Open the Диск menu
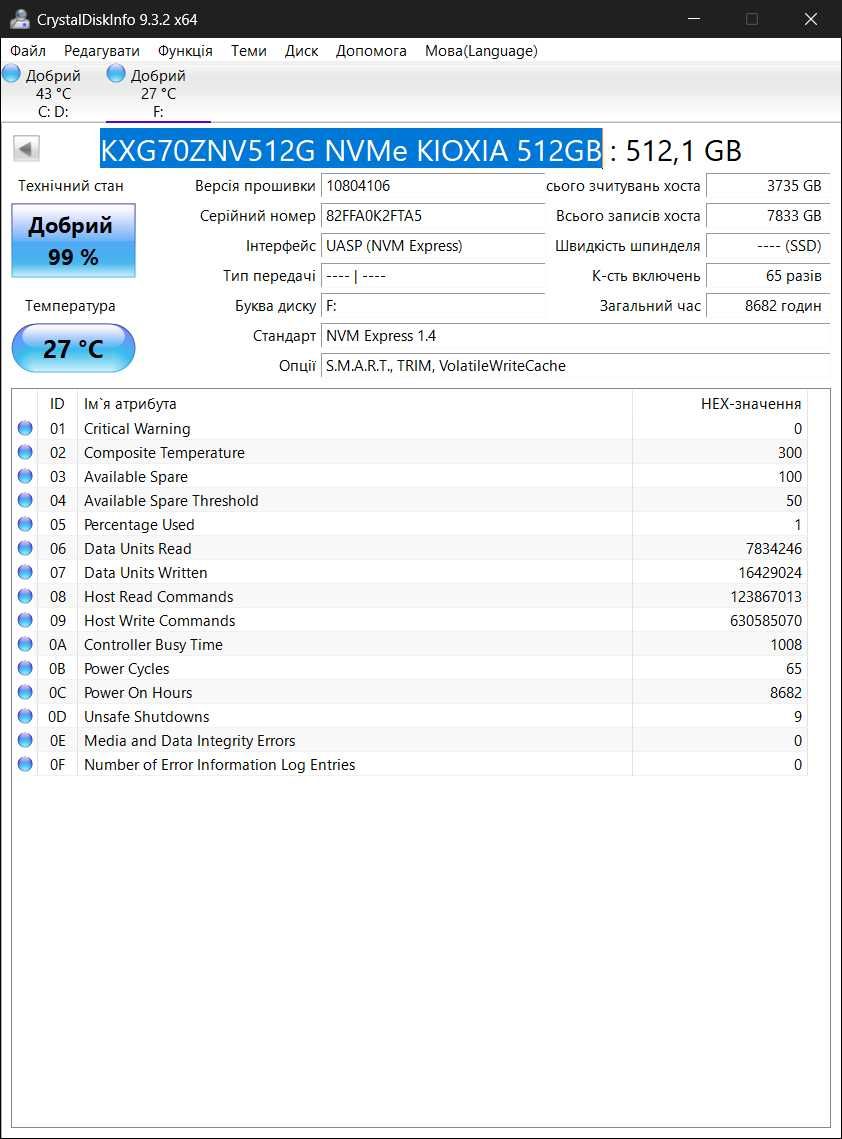 click(x=301, y=51)
